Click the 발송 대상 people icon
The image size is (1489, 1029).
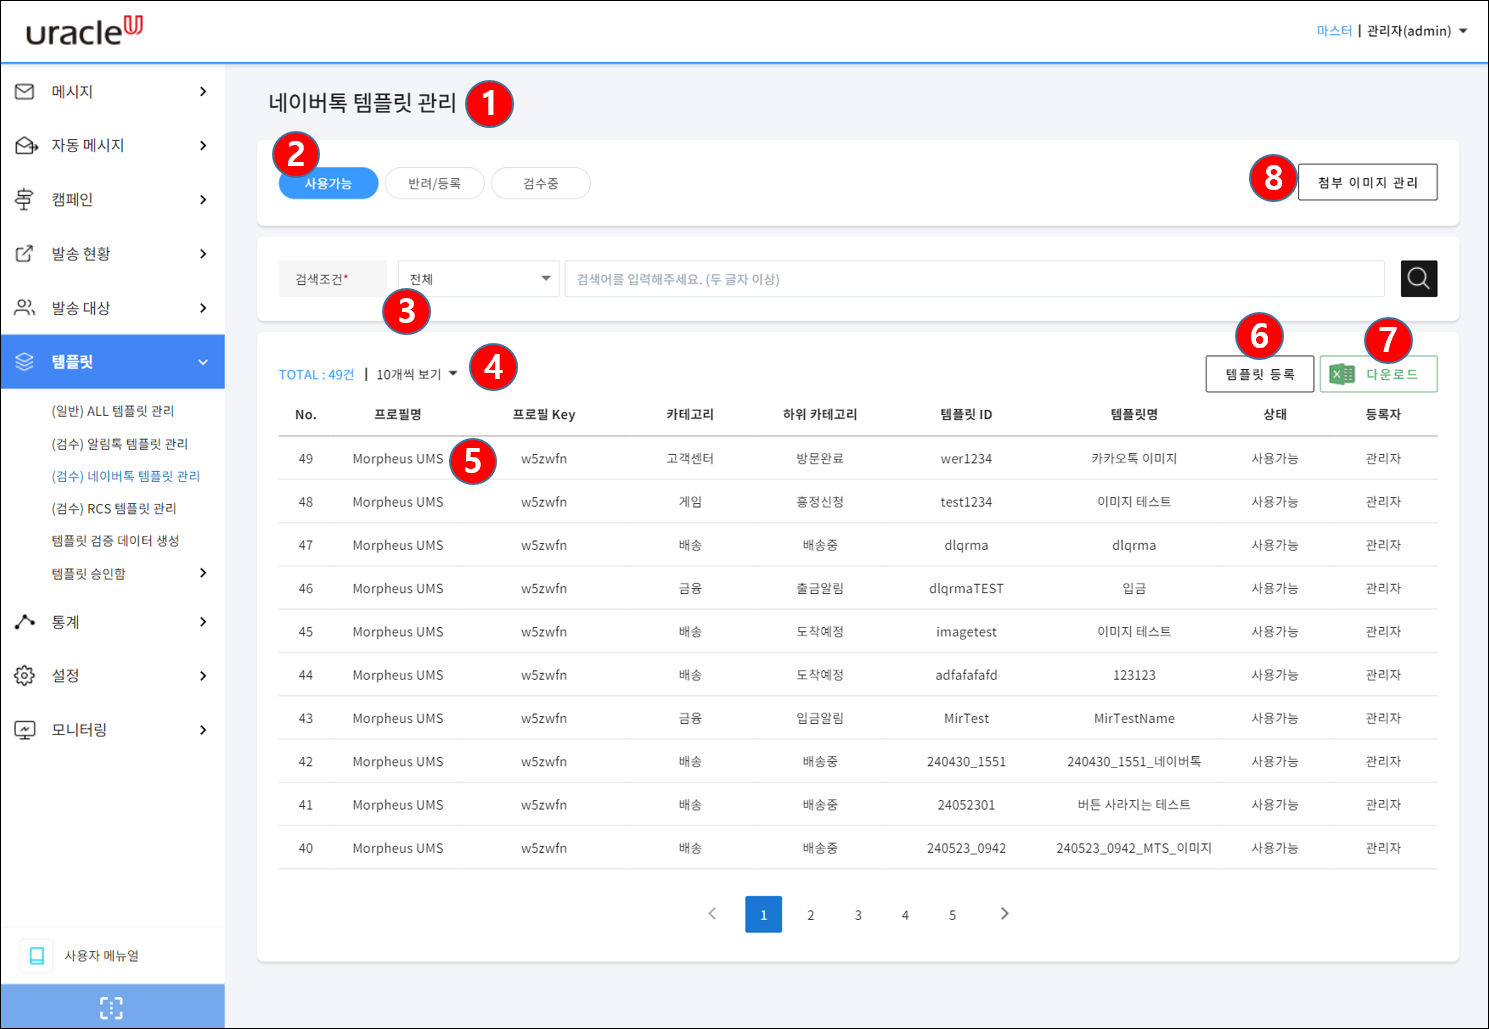[25, 308]
